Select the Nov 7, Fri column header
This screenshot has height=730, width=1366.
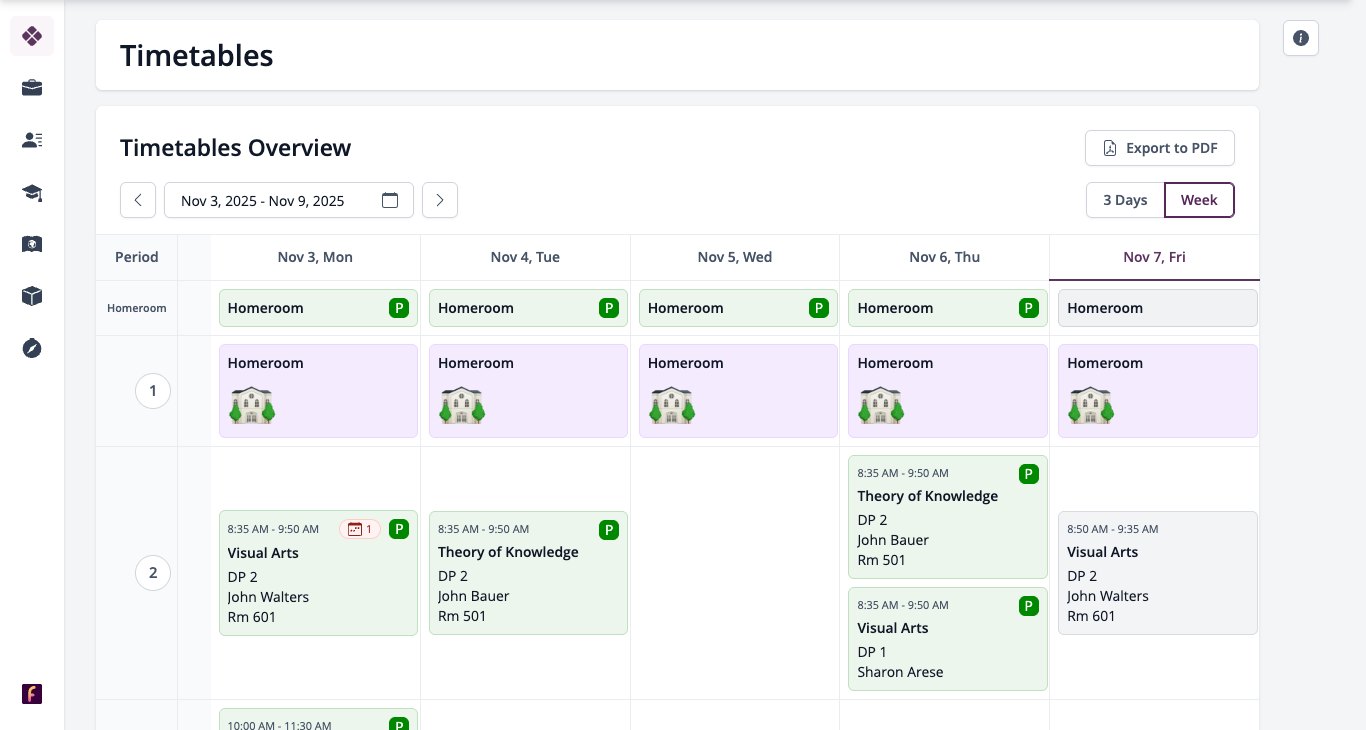pos(1154,257)
